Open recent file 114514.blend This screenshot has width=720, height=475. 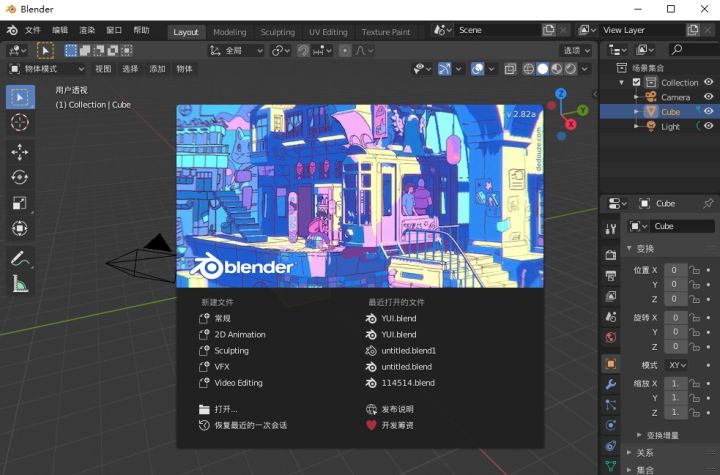[408, 383]
